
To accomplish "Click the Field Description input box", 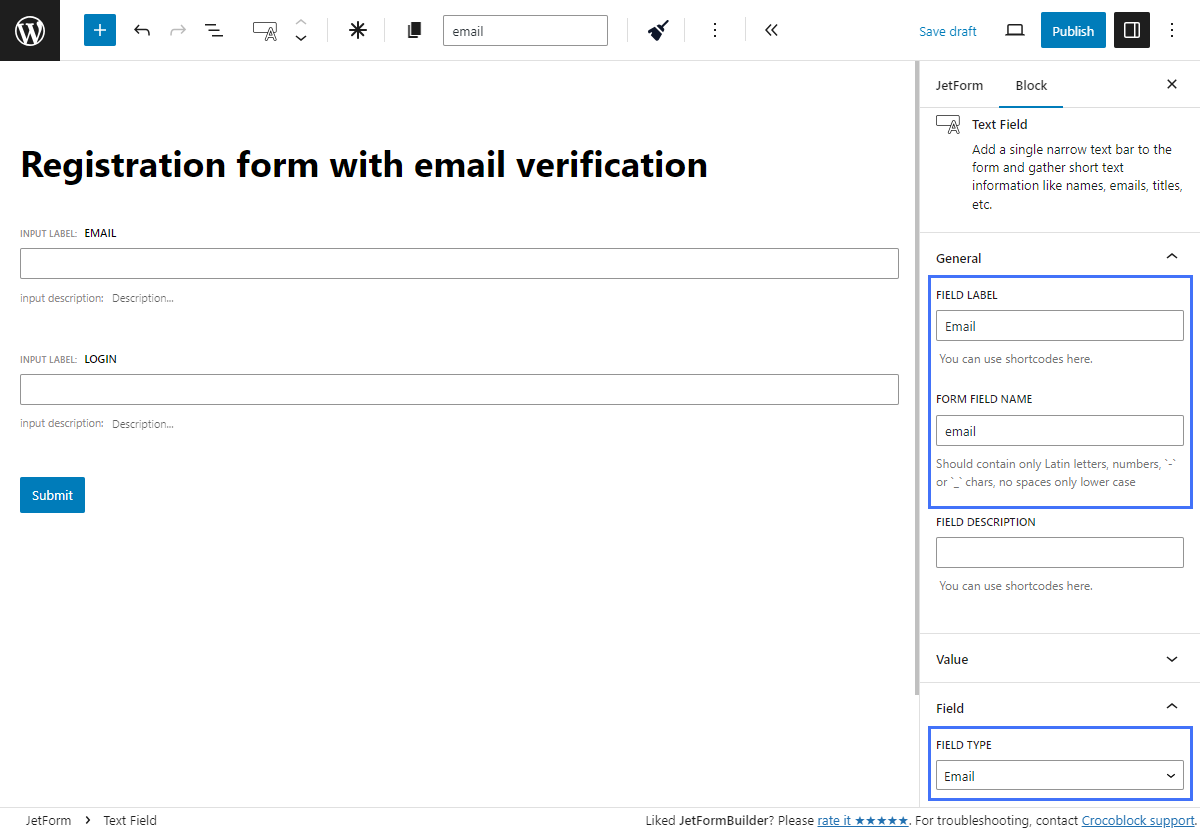I will click(1059, 552).
